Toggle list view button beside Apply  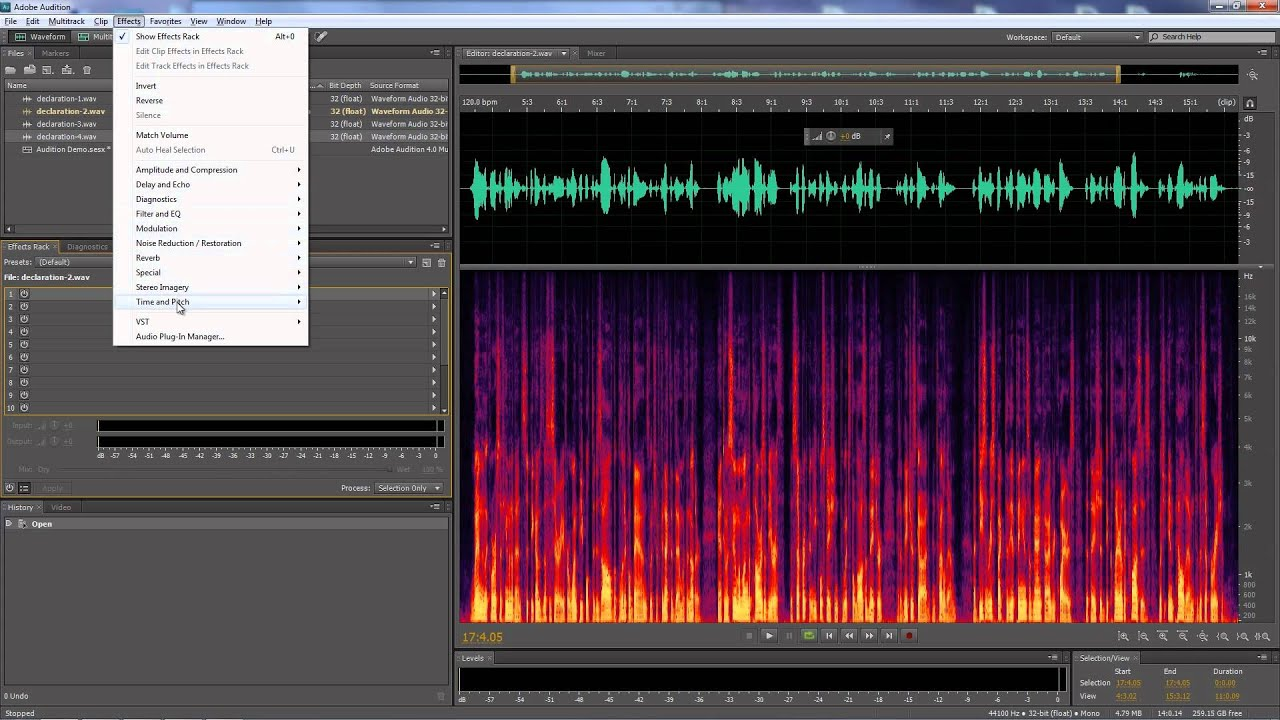pyautogui.click(x=24, y=488)
